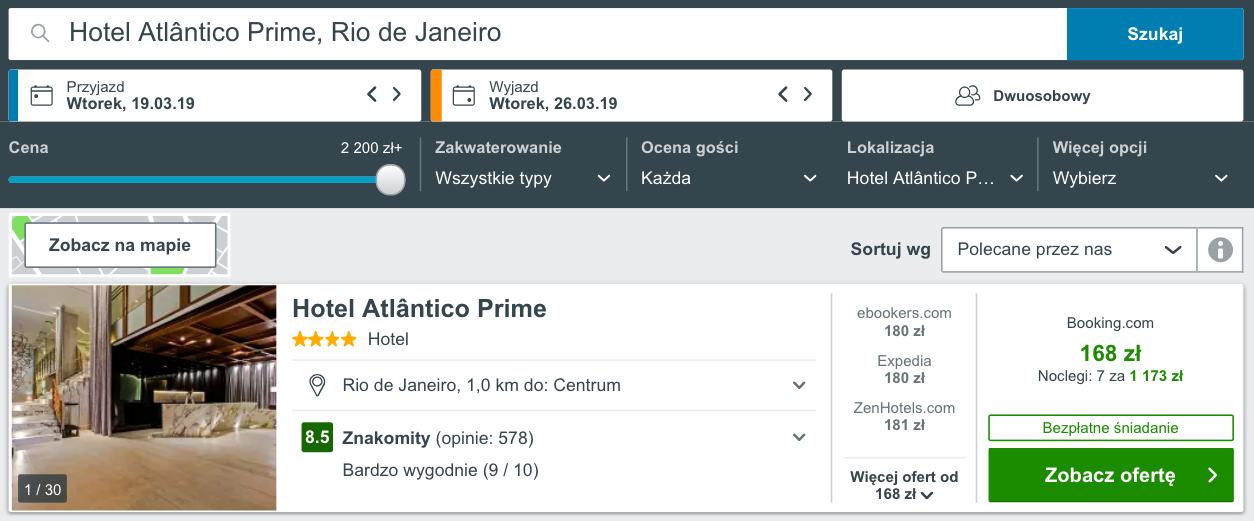Open the Wyjazd check-out calendar icon
This screenshot has height=521, width=1254.
click(464, 96)
